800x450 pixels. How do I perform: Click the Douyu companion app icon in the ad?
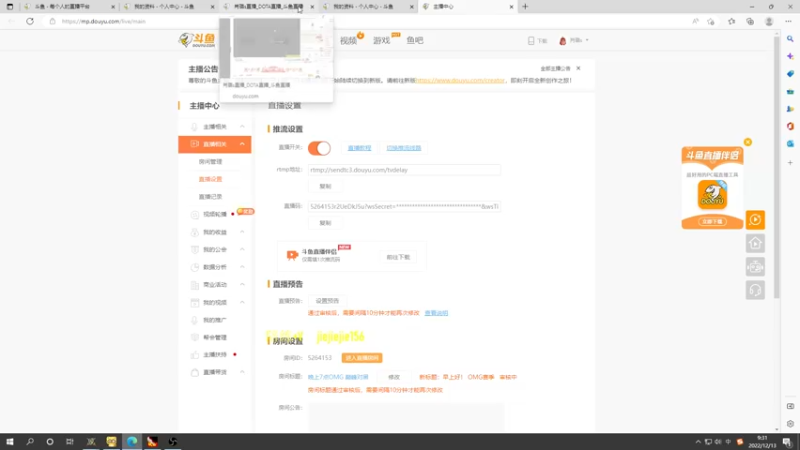712,194
